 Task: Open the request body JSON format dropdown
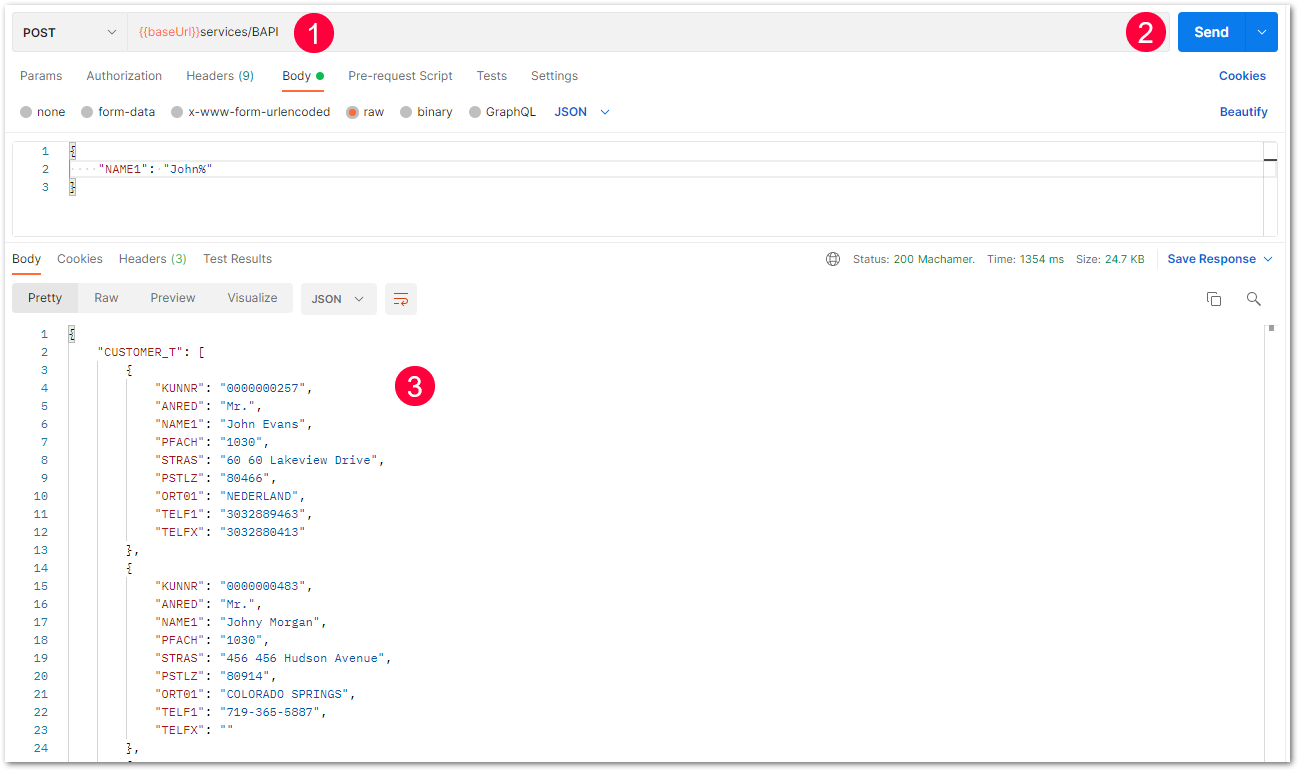click(x=582, y=112)
